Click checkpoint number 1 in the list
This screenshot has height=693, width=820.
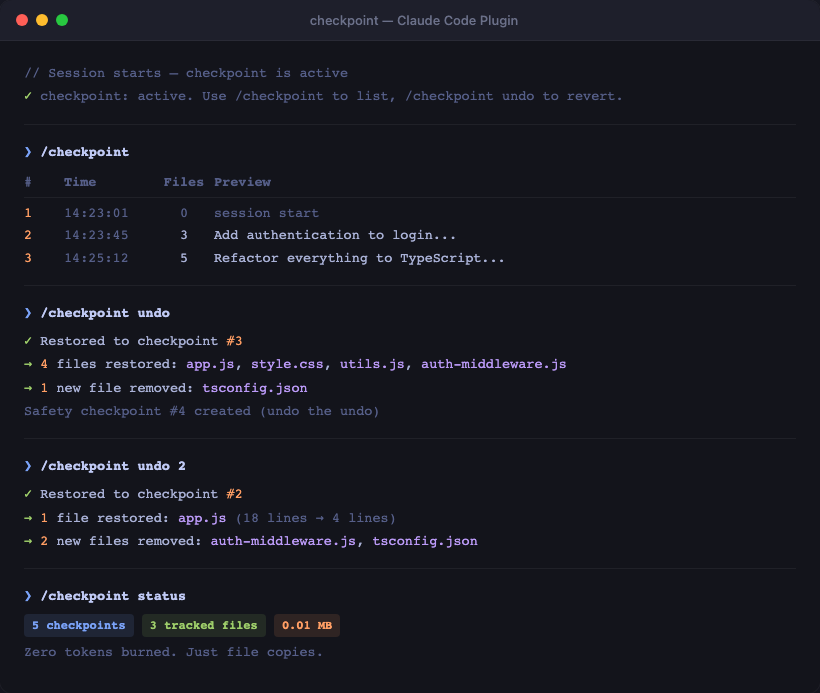(x=28, y=213)
